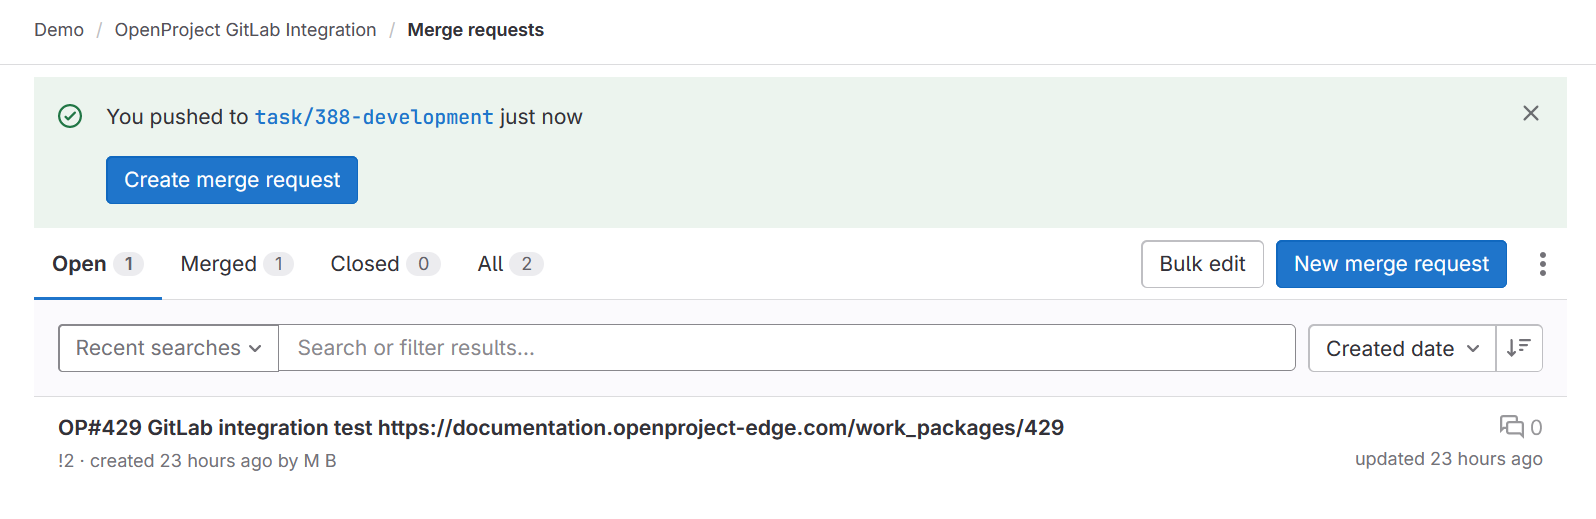Expand the Recent searches dropdown
The width and height of the screenshot is (1596, 519).
168,348
